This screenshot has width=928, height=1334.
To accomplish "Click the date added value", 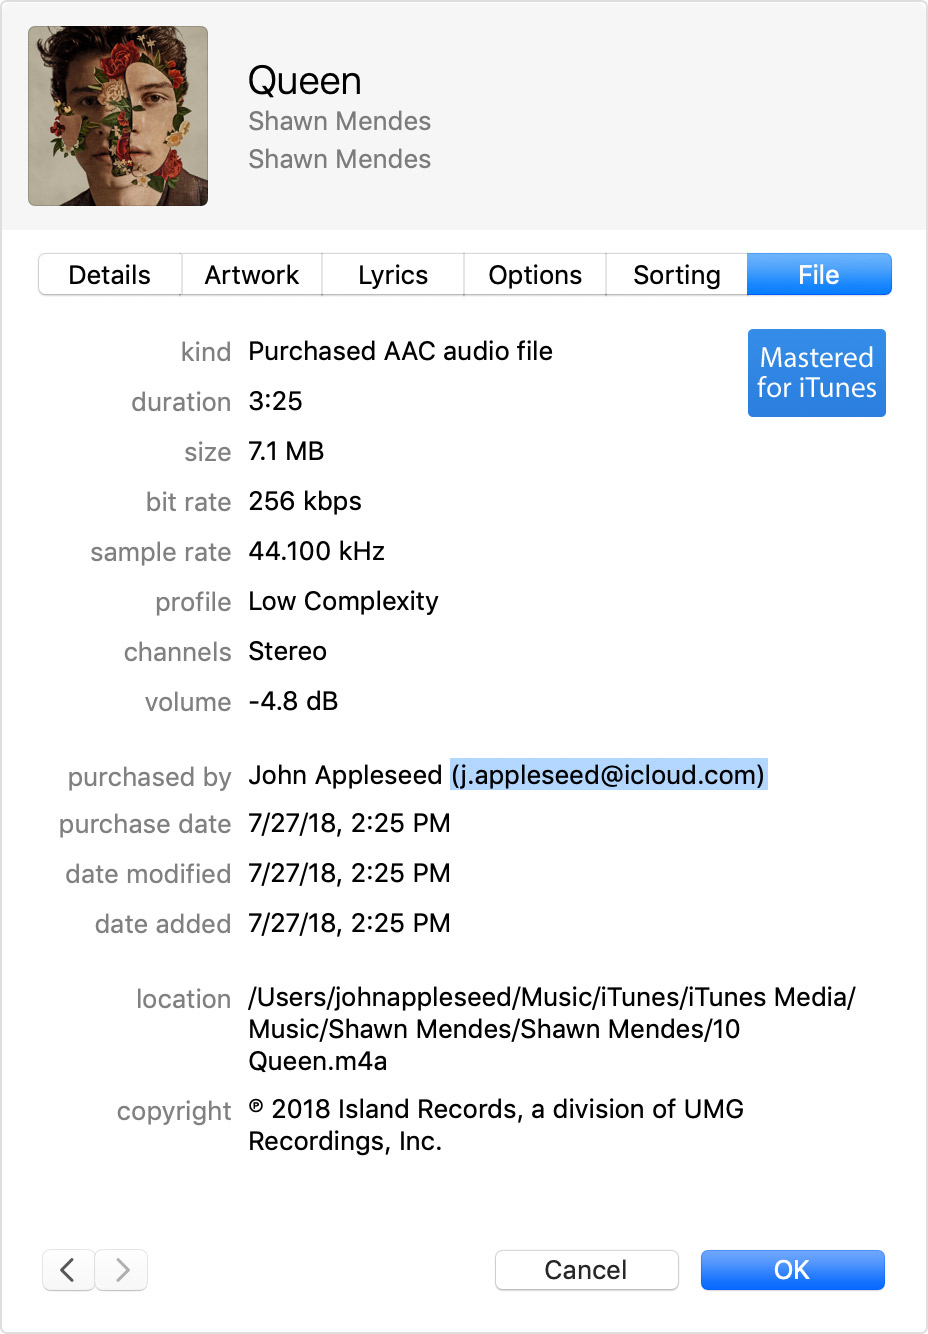I will [x=349, y=923].
